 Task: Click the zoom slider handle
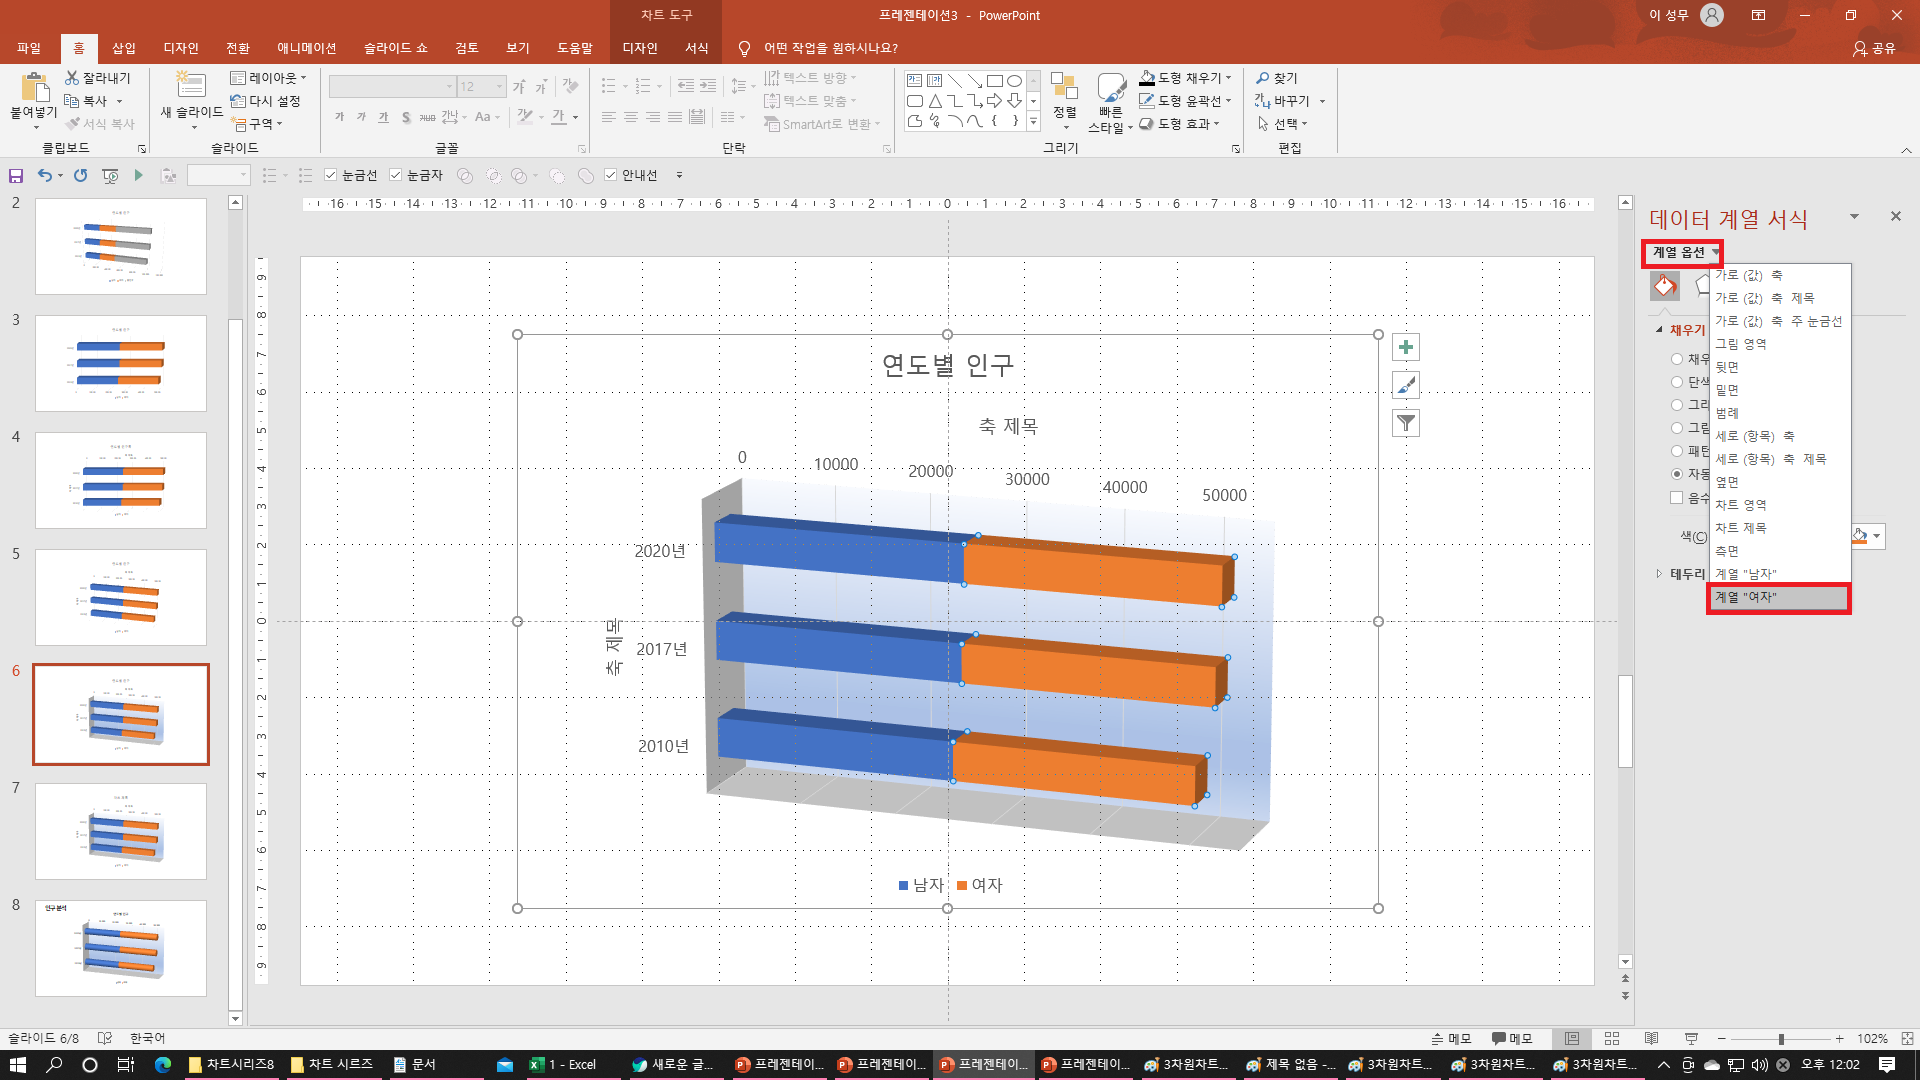tap(1781, 1039)
